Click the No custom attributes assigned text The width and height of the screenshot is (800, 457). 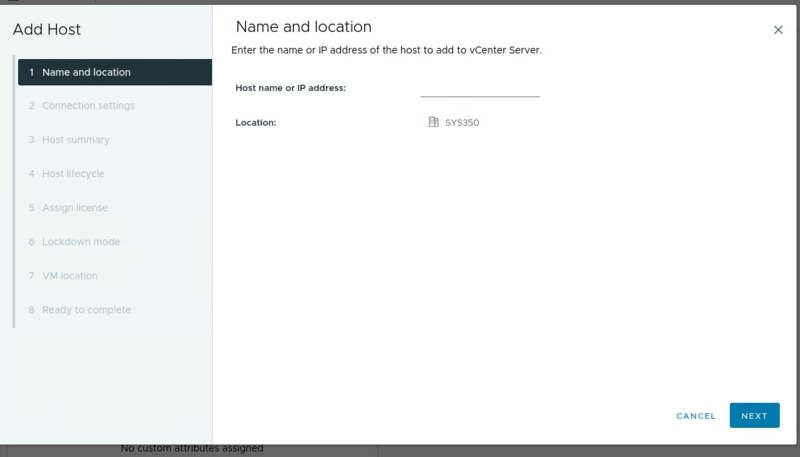click(x=192, y=448)
